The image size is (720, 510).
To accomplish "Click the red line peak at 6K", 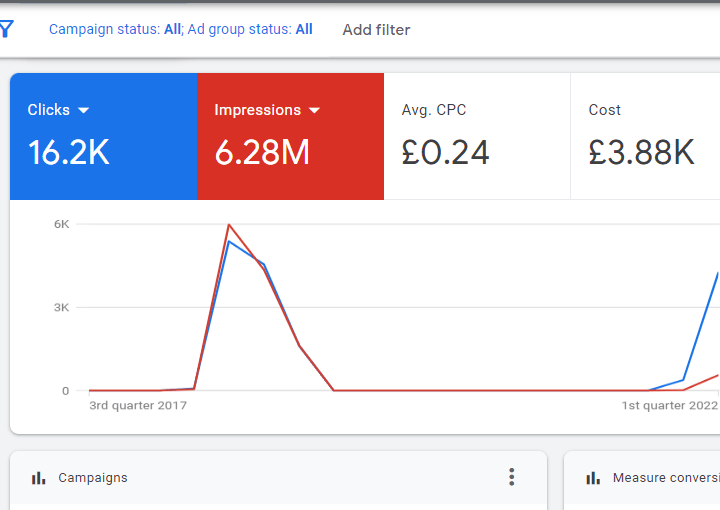I will pos(229,225).
